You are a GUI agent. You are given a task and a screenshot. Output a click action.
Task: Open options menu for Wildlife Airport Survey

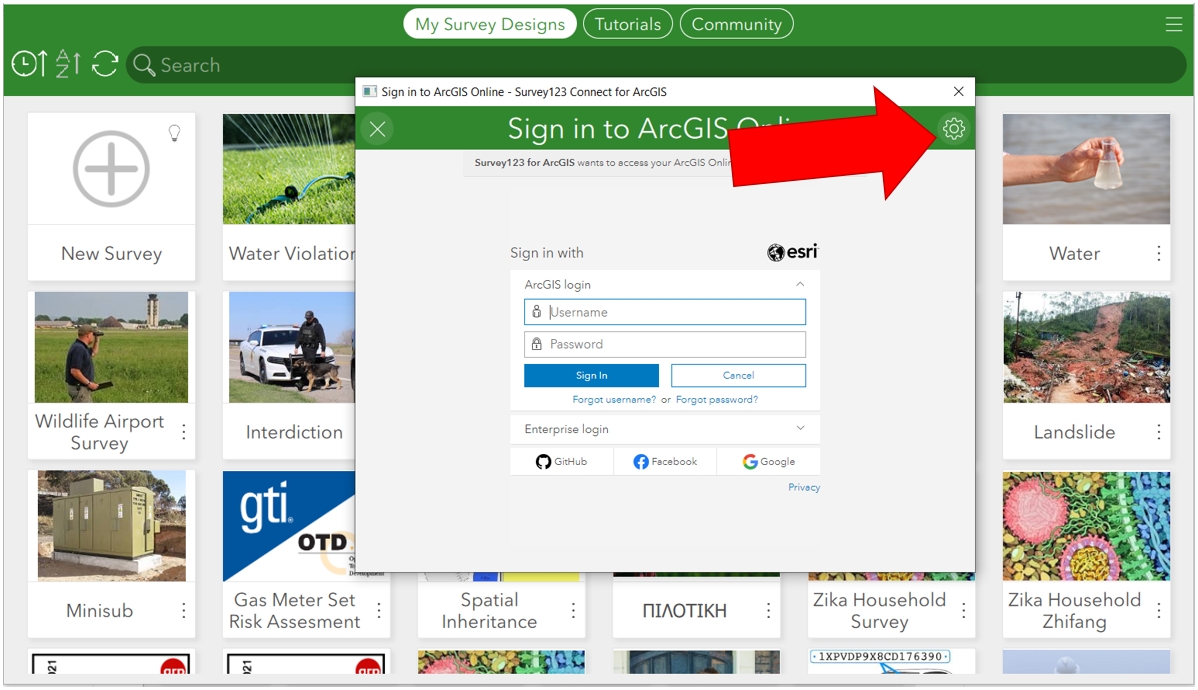[183, 432]
